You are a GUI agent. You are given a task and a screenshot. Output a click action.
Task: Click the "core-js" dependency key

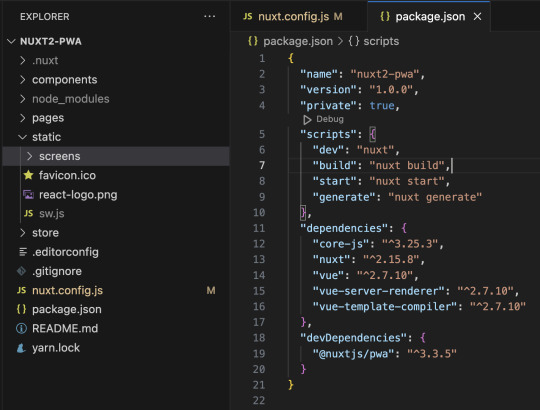coord(341,244)
